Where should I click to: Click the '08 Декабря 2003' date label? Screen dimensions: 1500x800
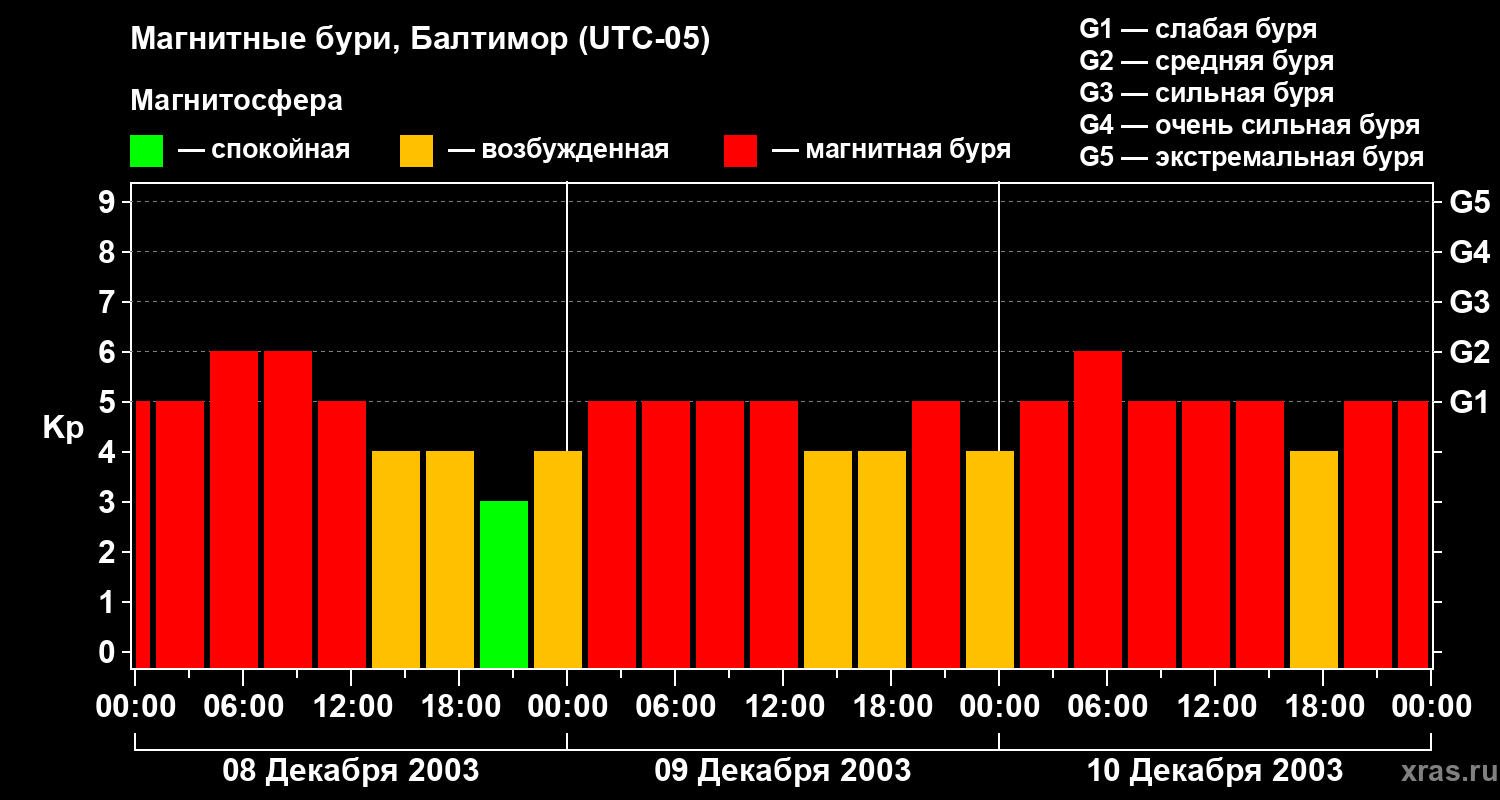(350, 771)
